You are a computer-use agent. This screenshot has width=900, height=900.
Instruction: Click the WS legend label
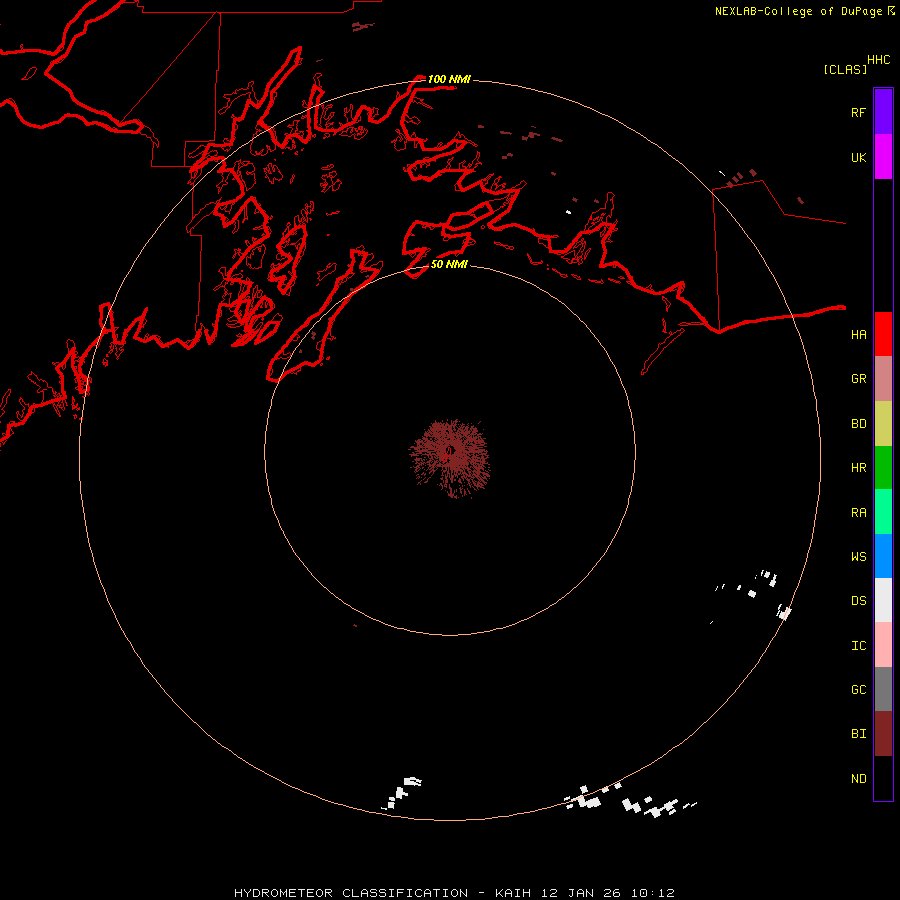coord(858,556)
